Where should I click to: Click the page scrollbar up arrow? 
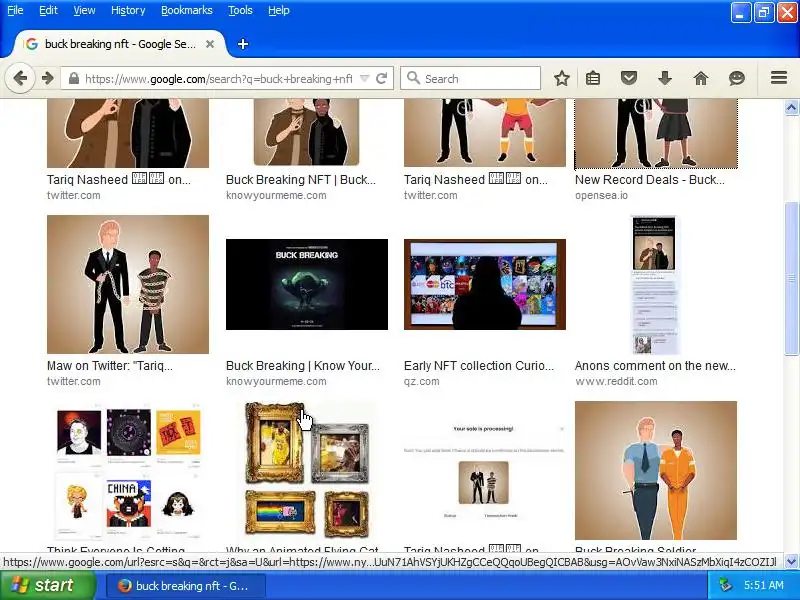click(x=791, y=108)
